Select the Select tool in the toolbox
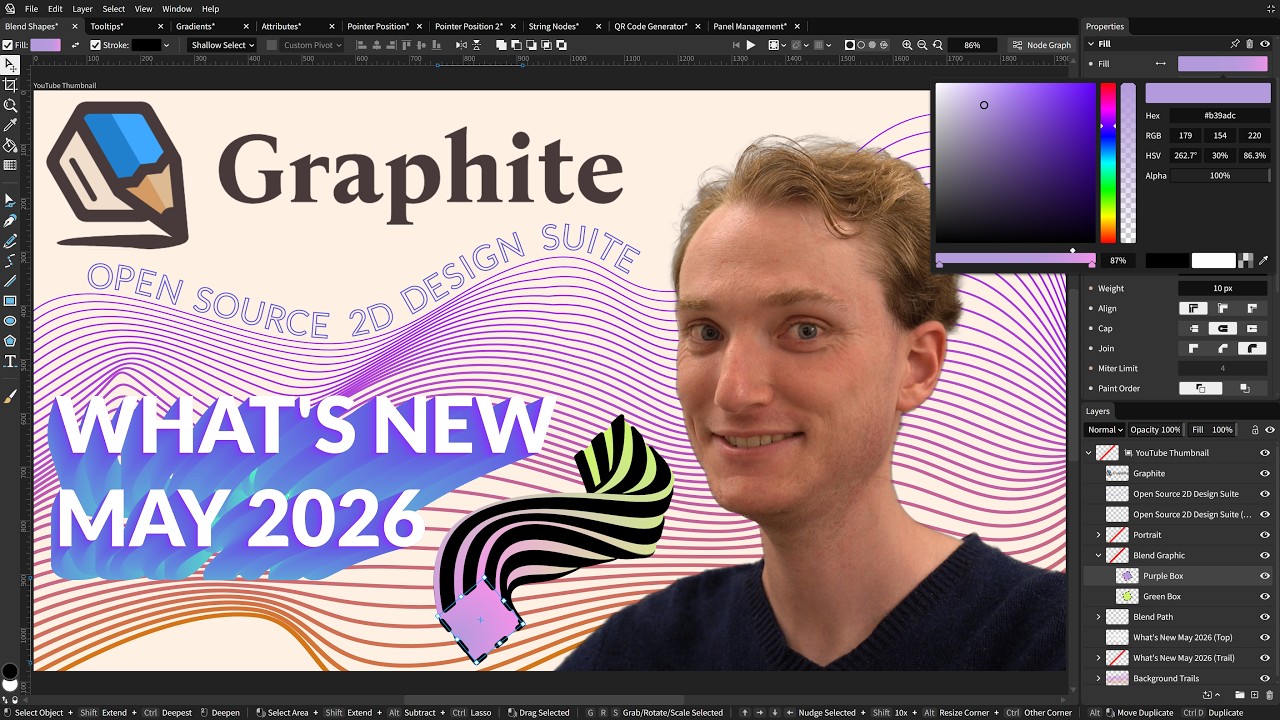1280x720 pixels. [x=10, y=65]
